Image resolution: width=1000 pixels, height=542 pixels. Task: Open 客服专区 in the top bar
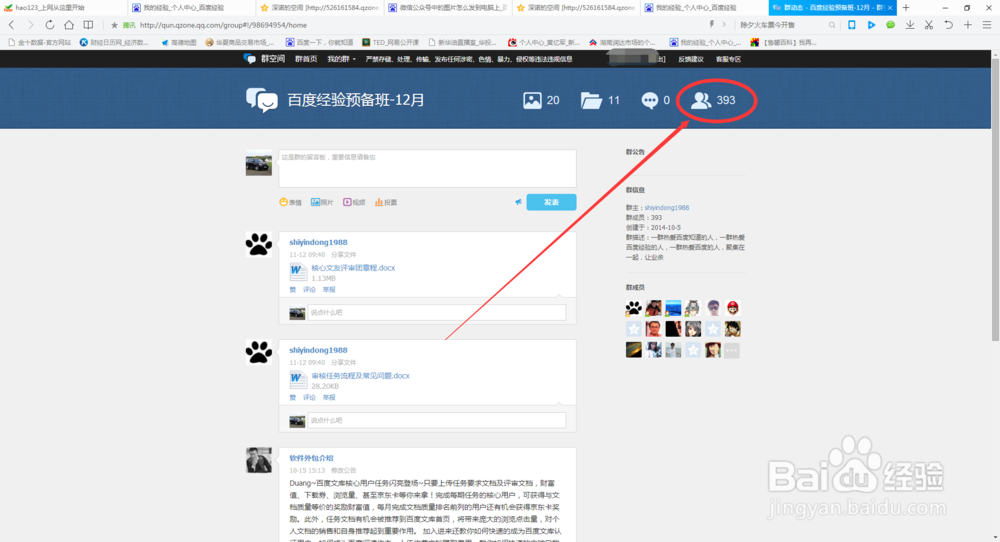pyautogui.click(x=728, y=59)
